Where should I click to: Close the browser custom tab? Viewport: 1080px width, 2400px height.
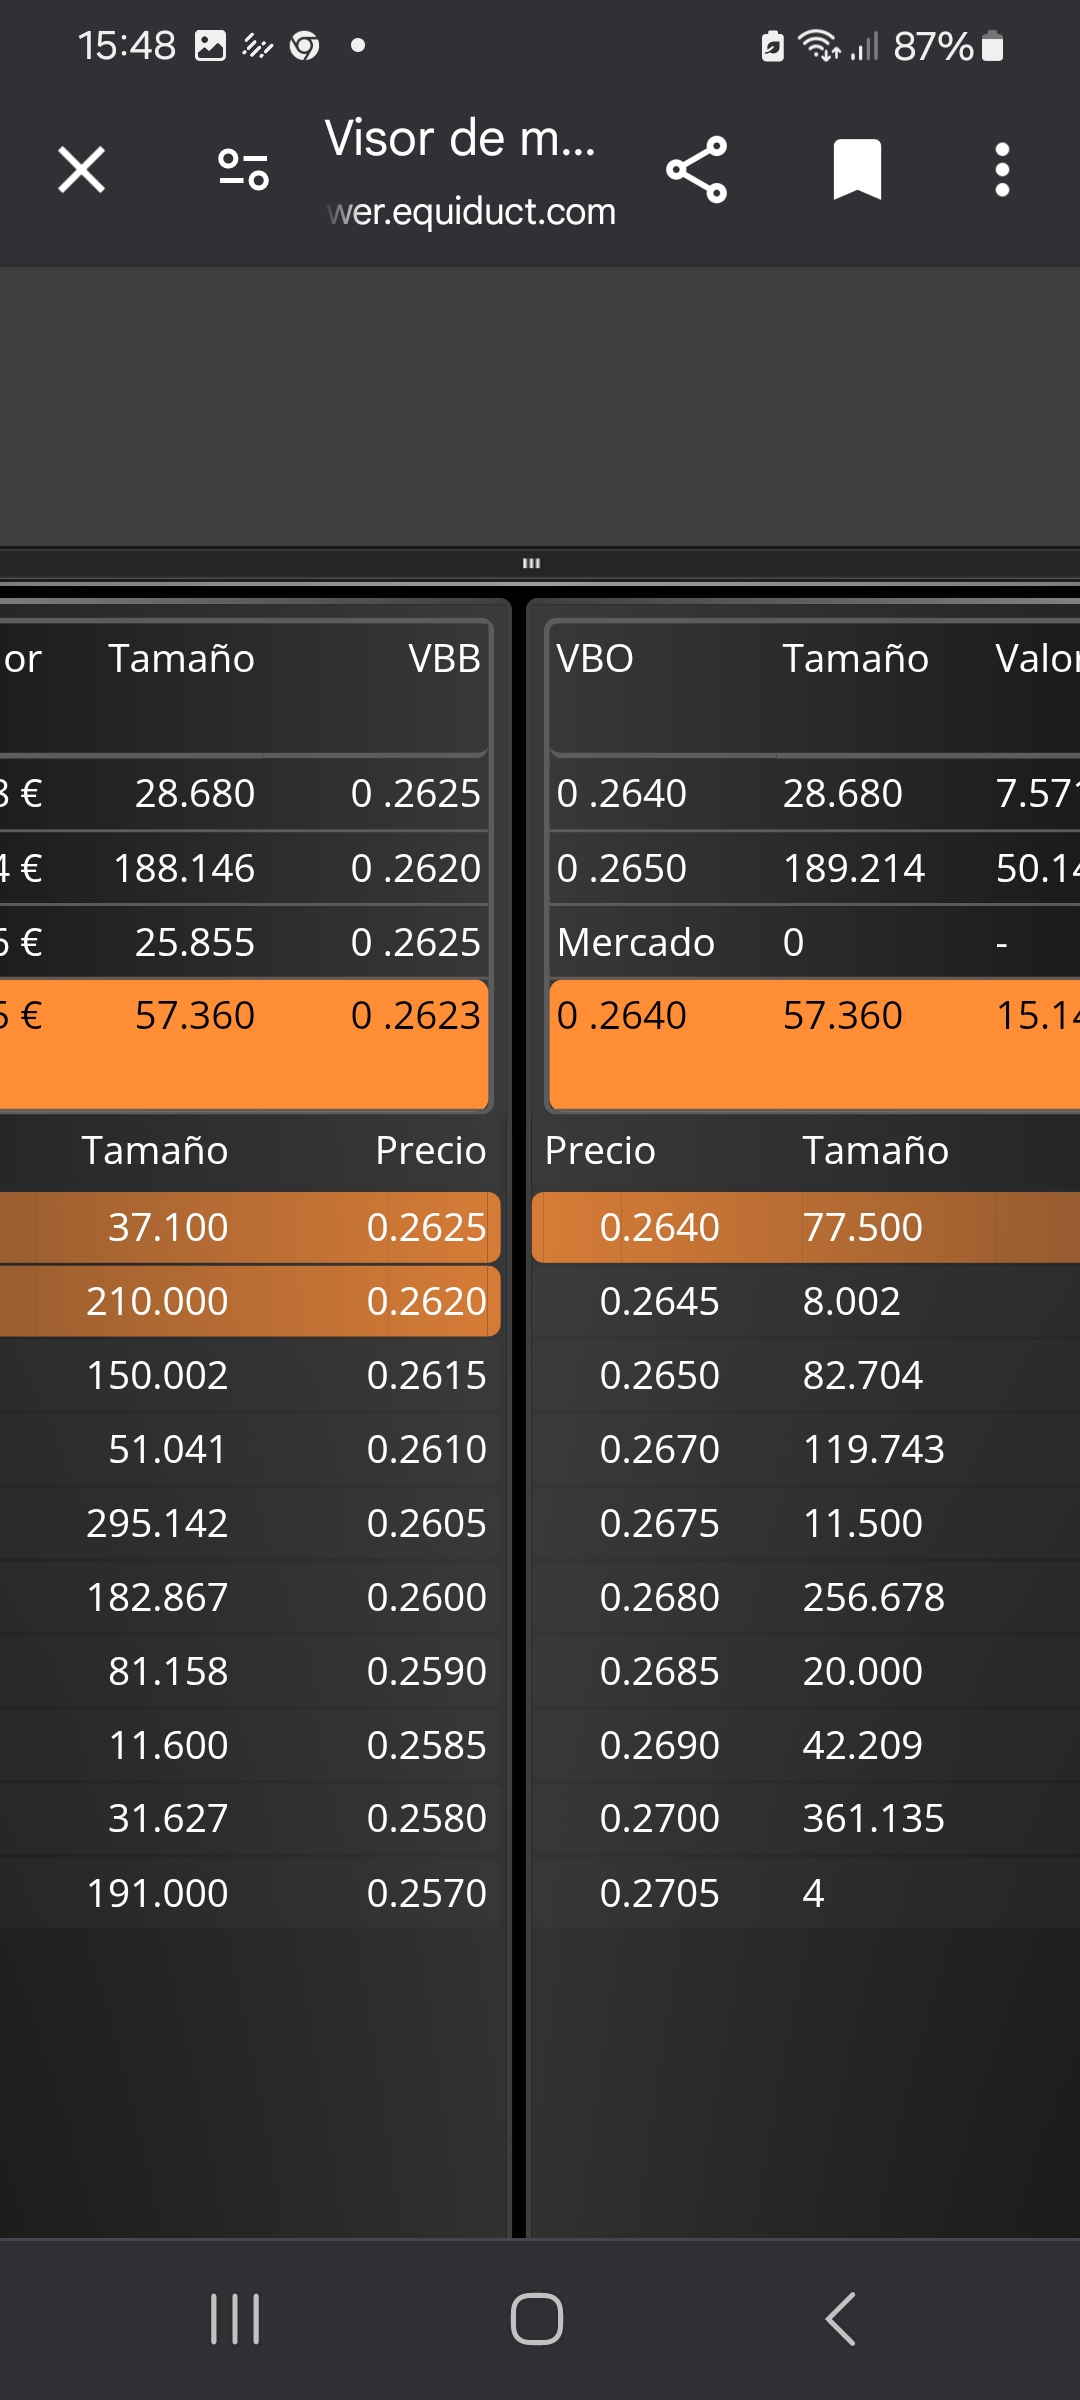[x=82, y=169]
